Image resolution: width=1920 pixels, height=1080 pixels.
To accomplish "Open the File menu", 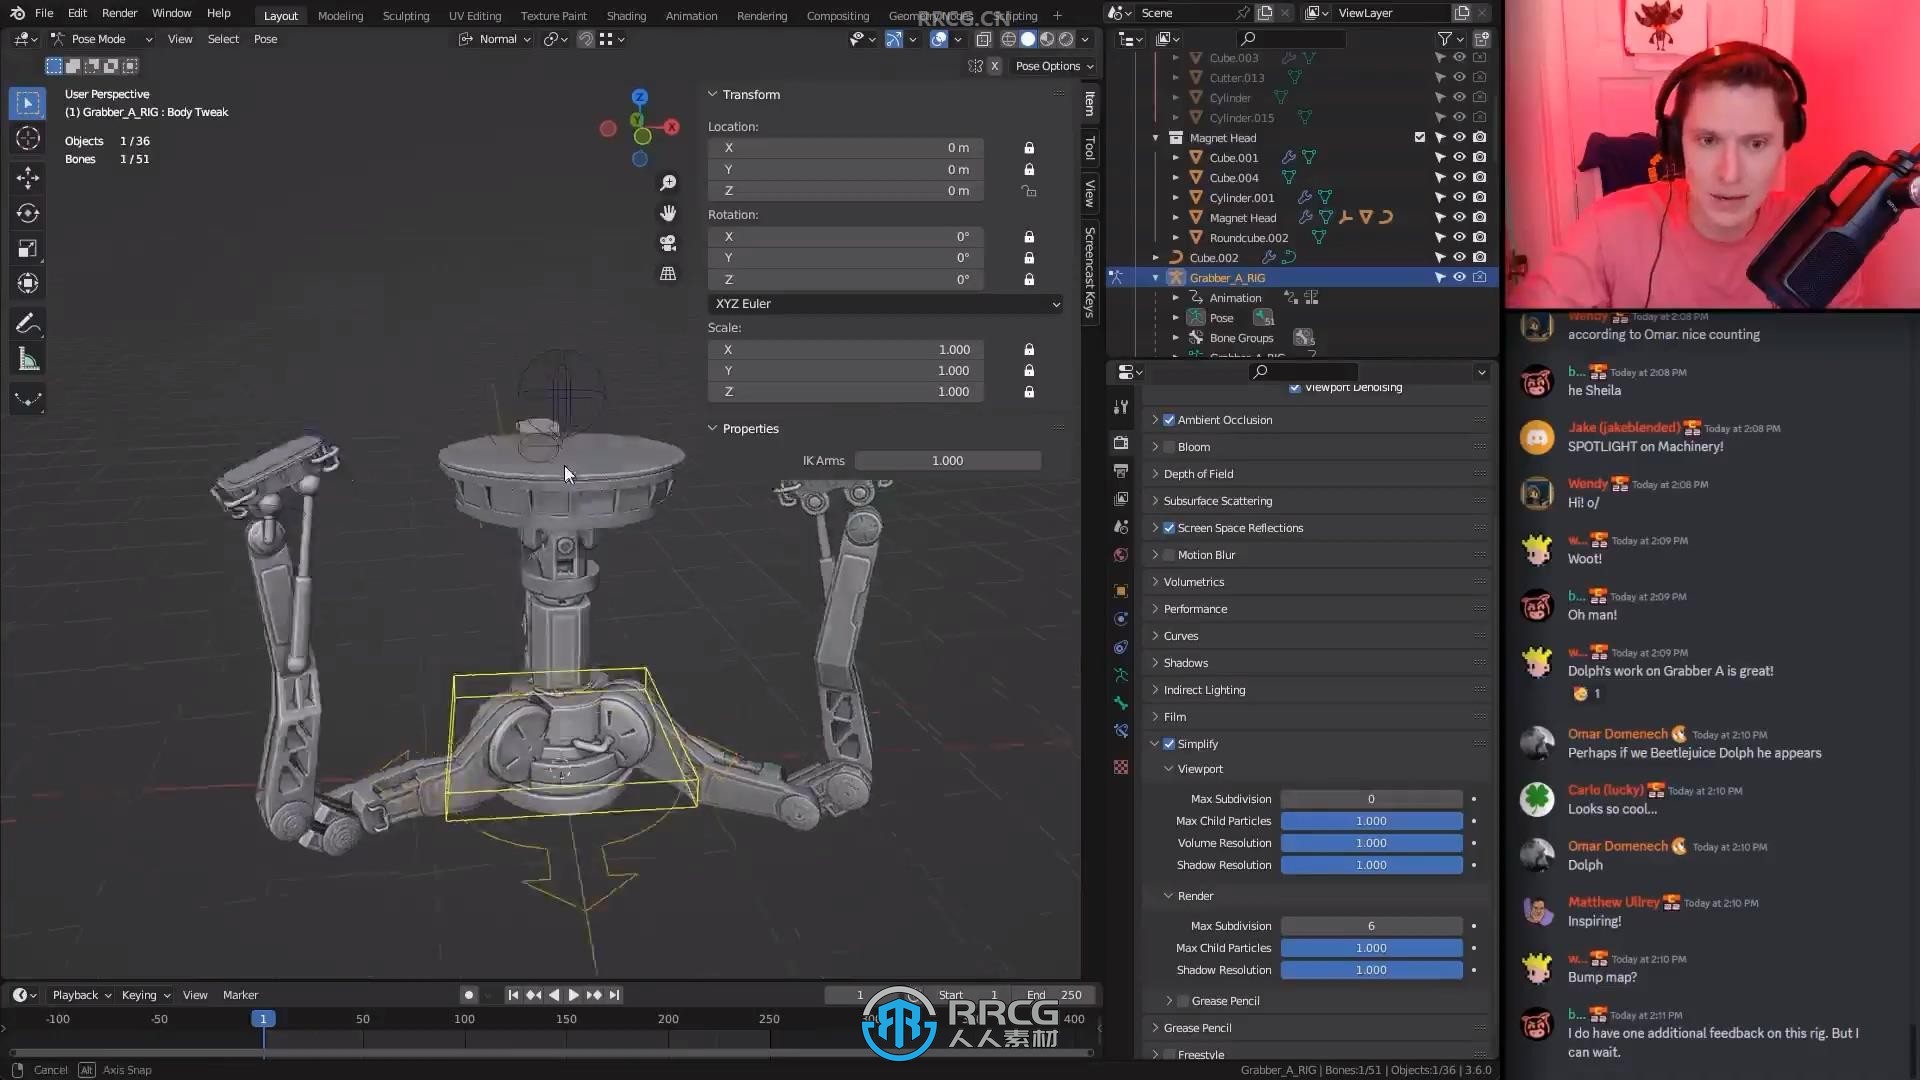I will (x=44, y=13).
